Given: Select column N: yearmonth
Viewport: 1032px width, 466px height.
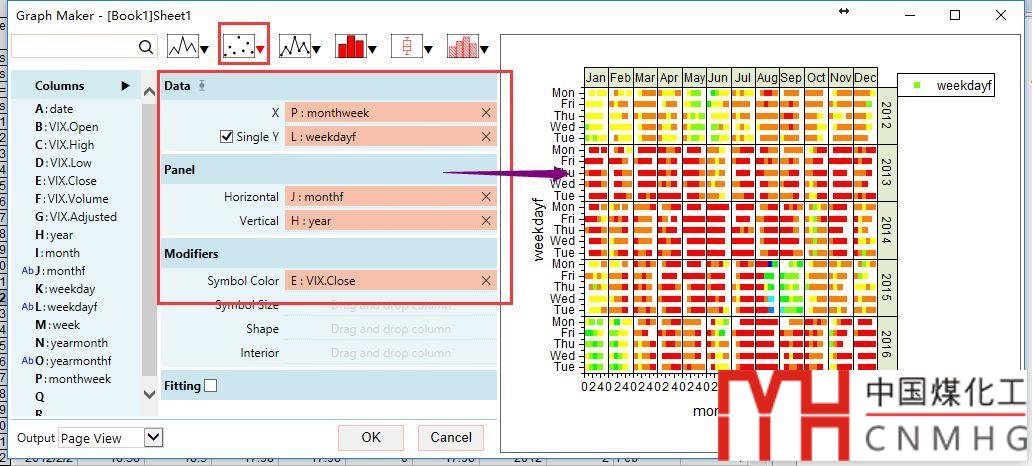Looking at the screenshot, I should pos(71,342).
